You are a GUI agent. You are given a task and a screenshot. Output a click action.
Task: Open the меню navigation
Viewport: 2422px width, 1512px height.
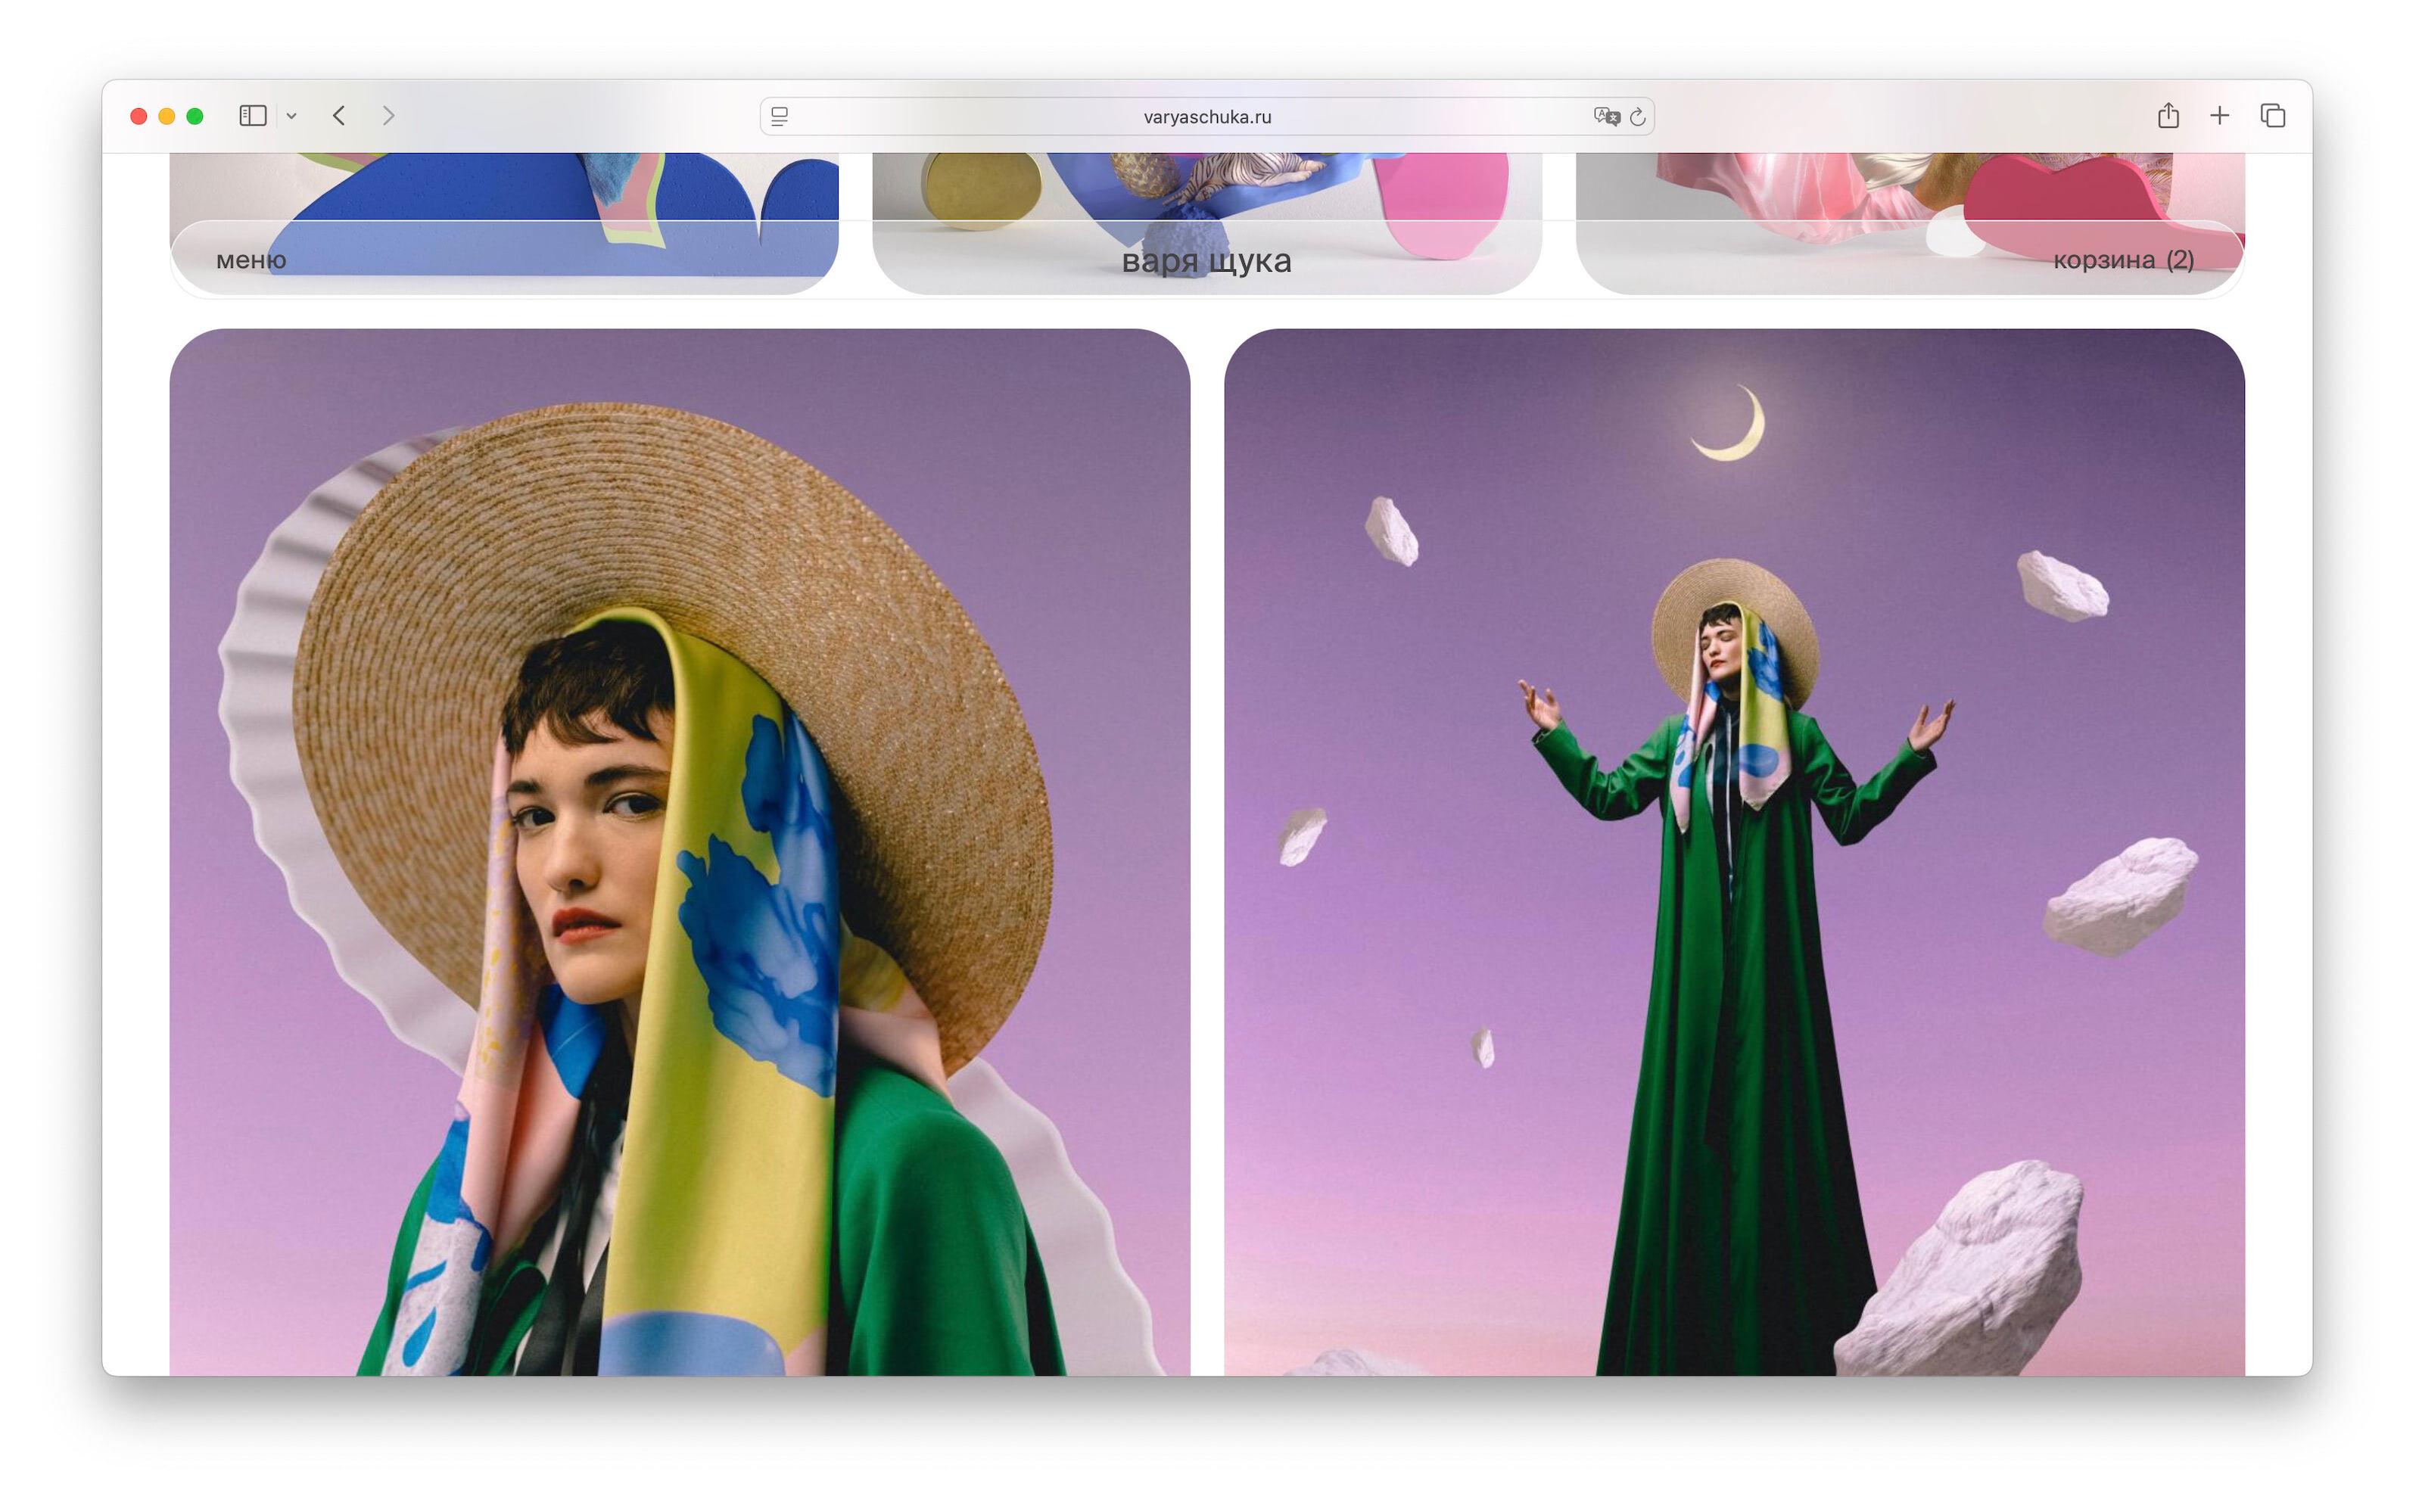tap(251, 260)
